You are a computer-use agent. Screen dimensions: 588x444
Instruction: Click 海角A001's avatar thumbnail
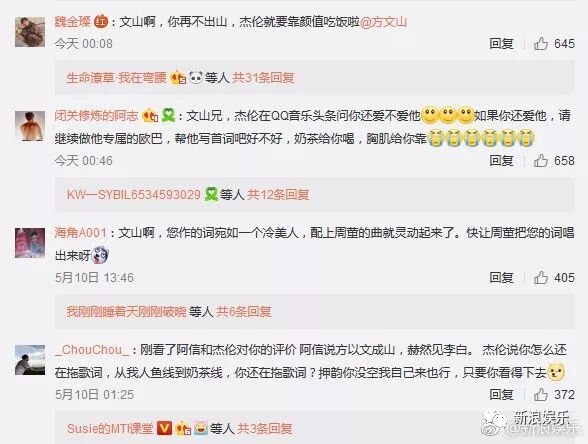click(x=30, y=243)
